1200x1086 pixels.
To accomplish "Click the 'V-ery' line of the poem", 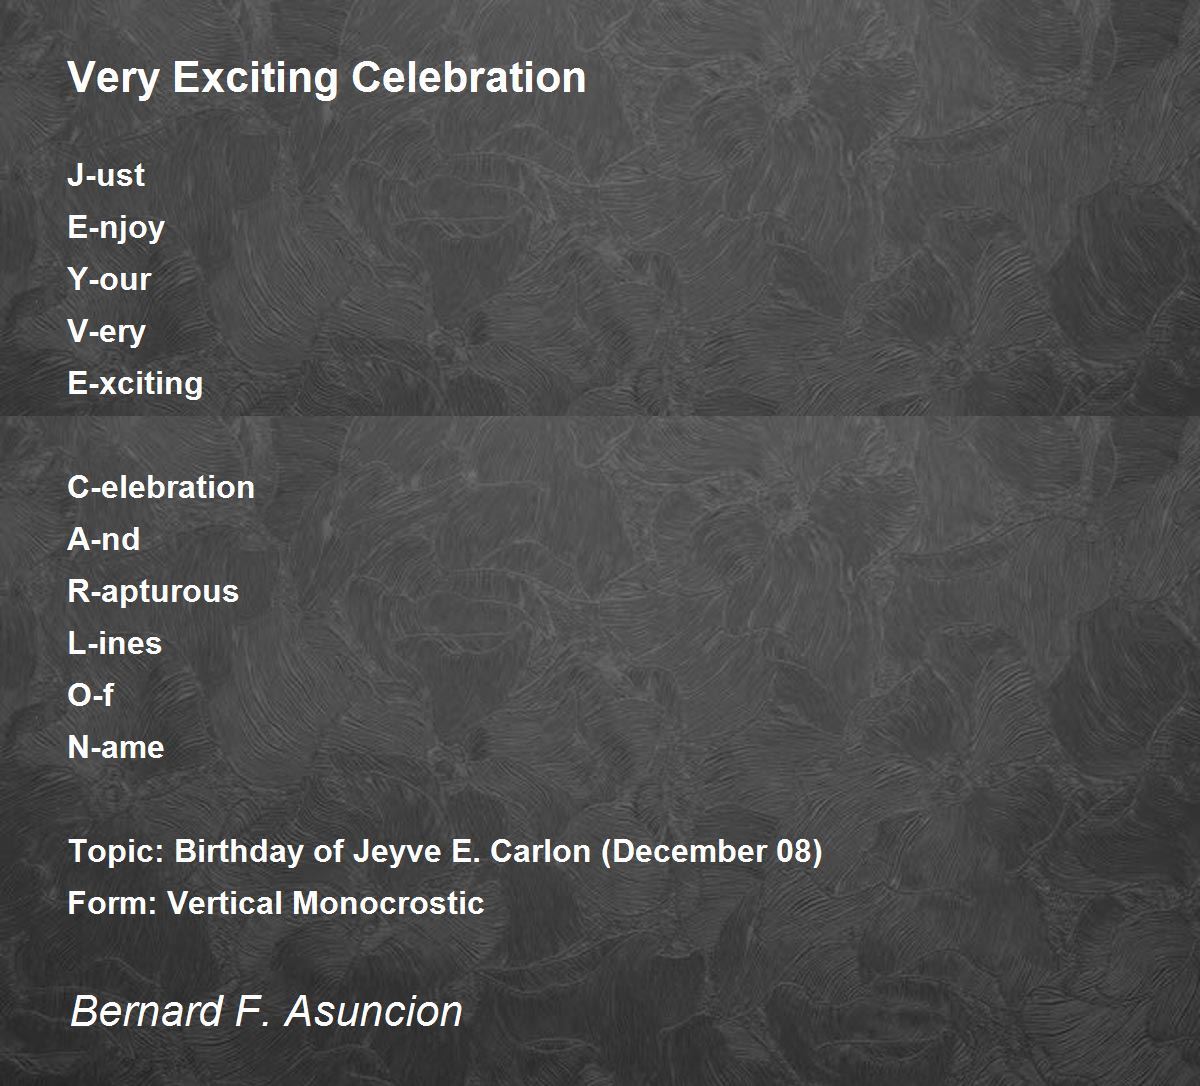I will tap(107, 331).
